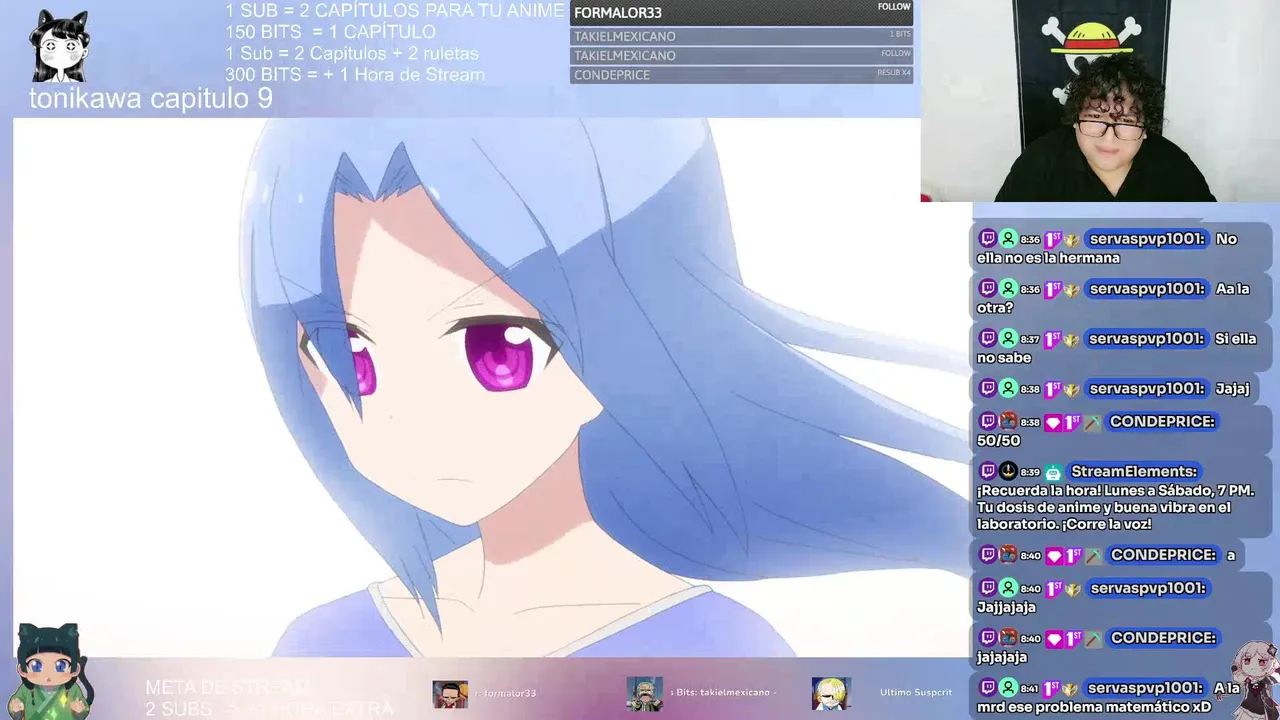Click the "tonikawa capitulo 9" title text
Screen dimensions: 1280x720
point(151,98)
